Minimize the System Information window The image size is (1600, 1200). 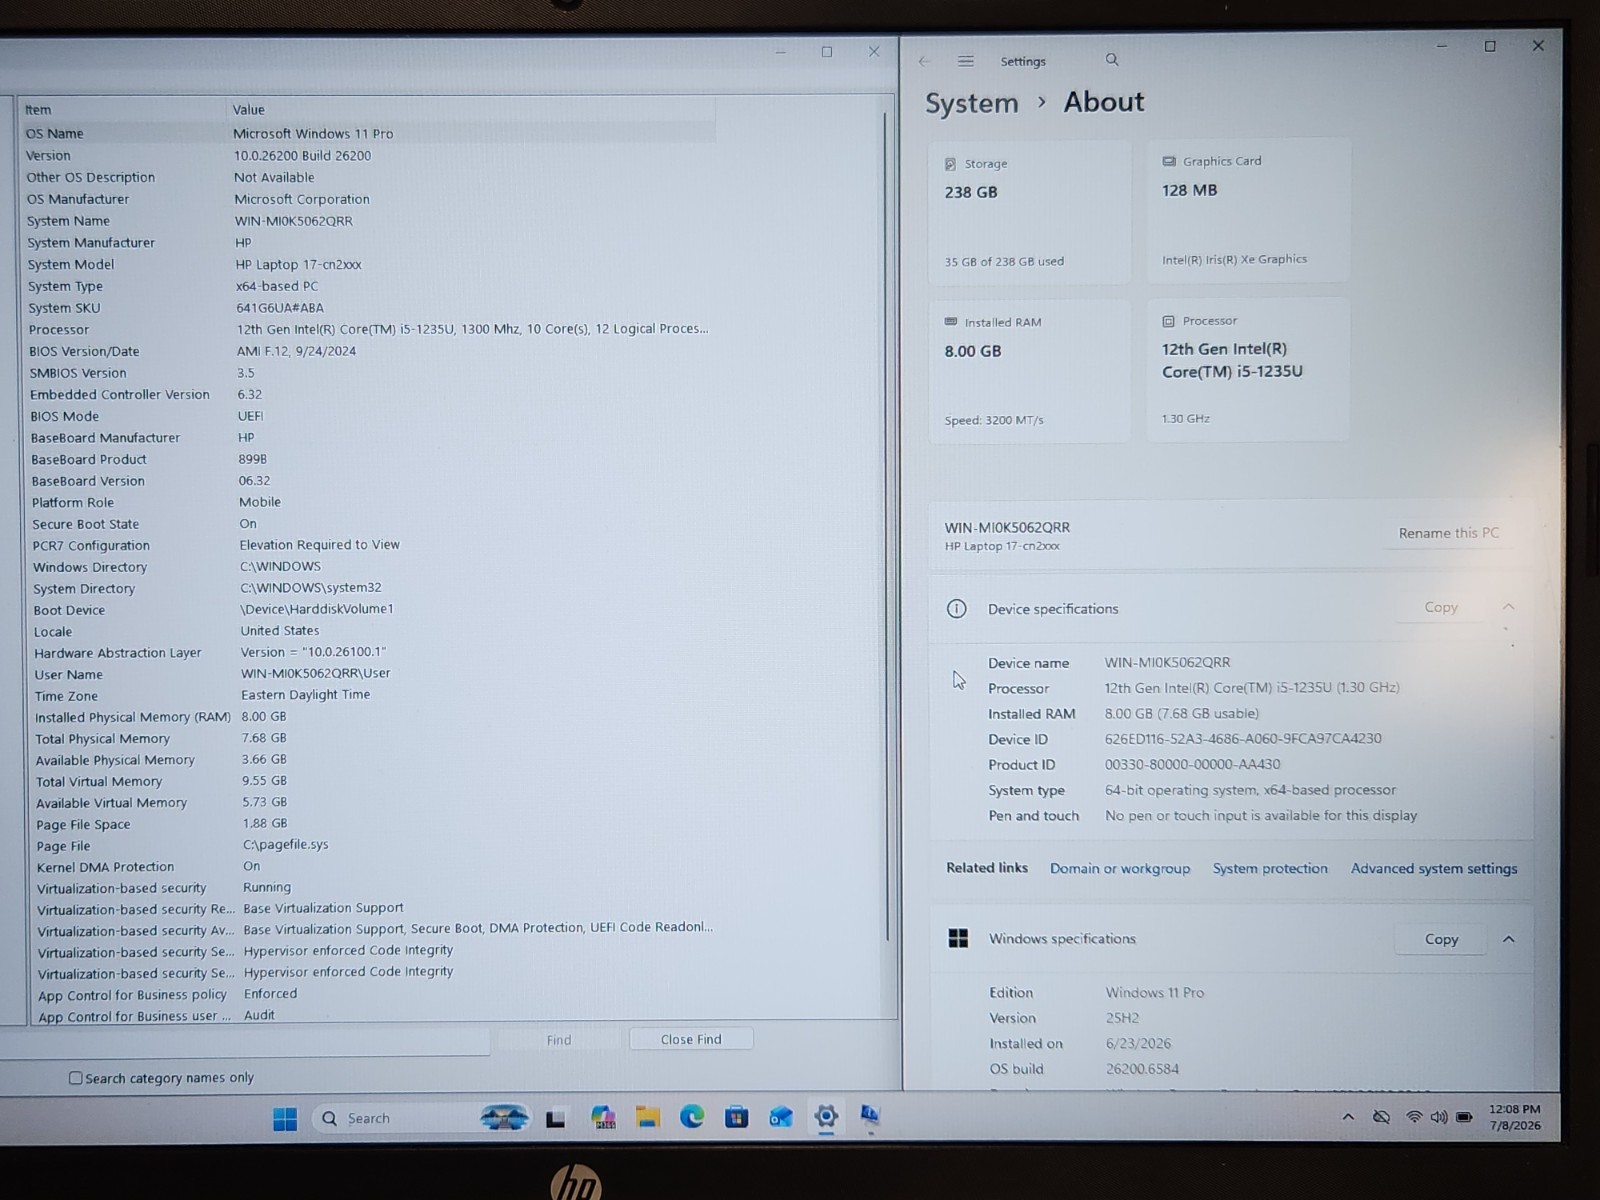pos(780,52)
